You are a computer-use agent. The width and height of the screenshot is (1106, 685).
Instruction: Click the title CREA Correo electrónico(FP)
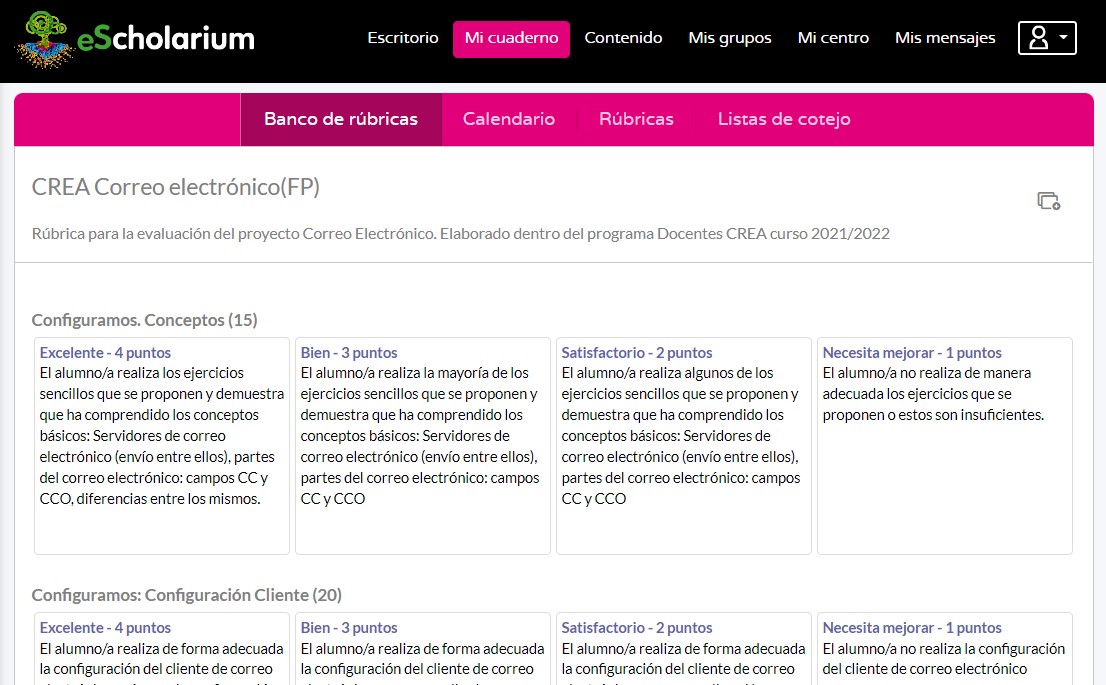176,187
